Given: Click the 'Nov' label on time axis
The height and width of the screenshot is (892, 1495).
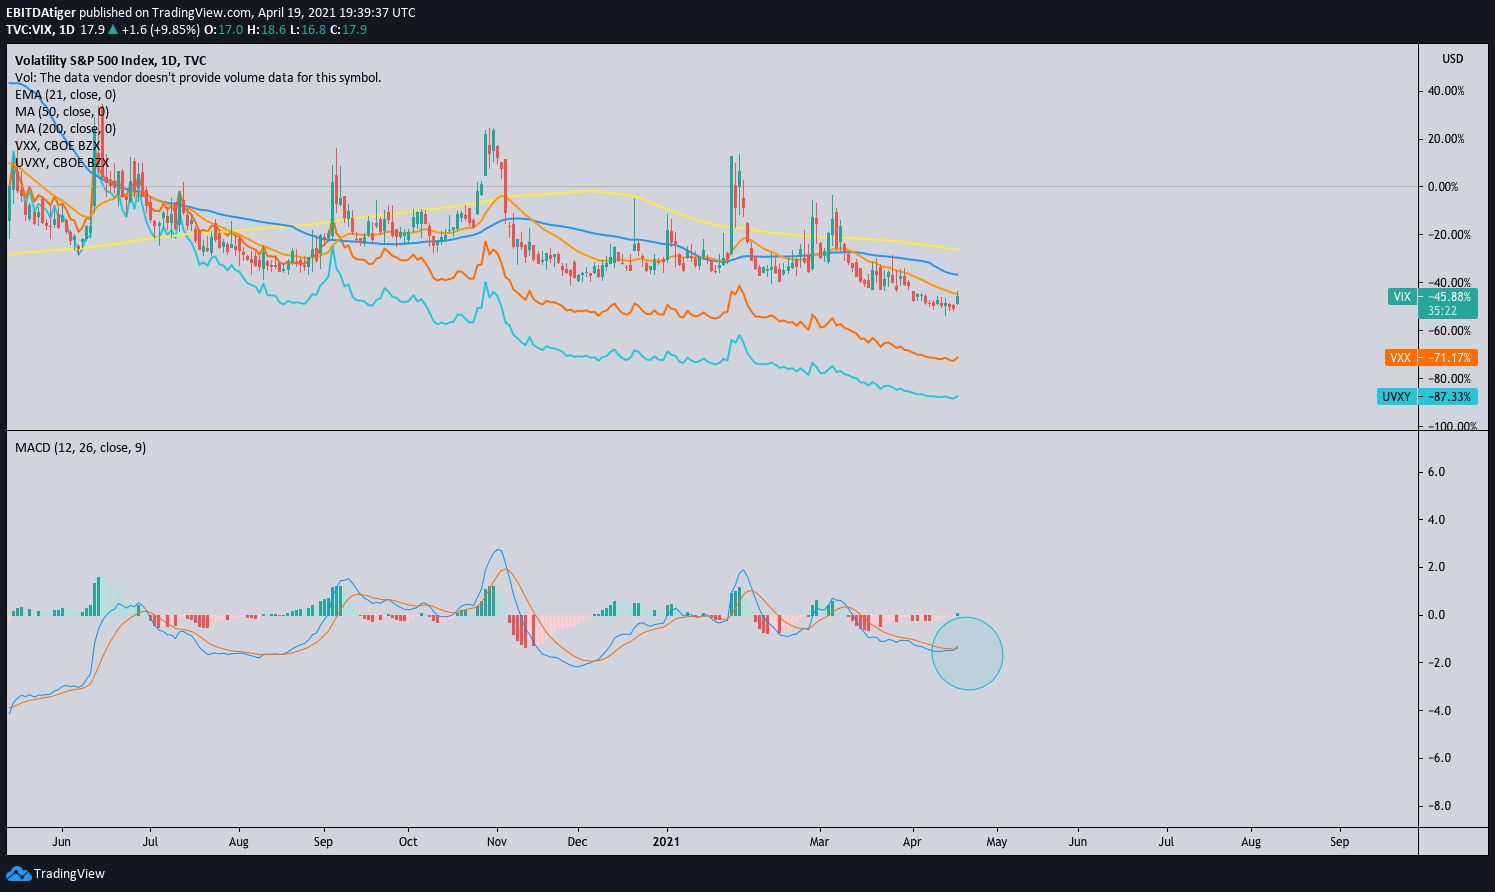Looking at the screenshot, I should pos(497,842).
